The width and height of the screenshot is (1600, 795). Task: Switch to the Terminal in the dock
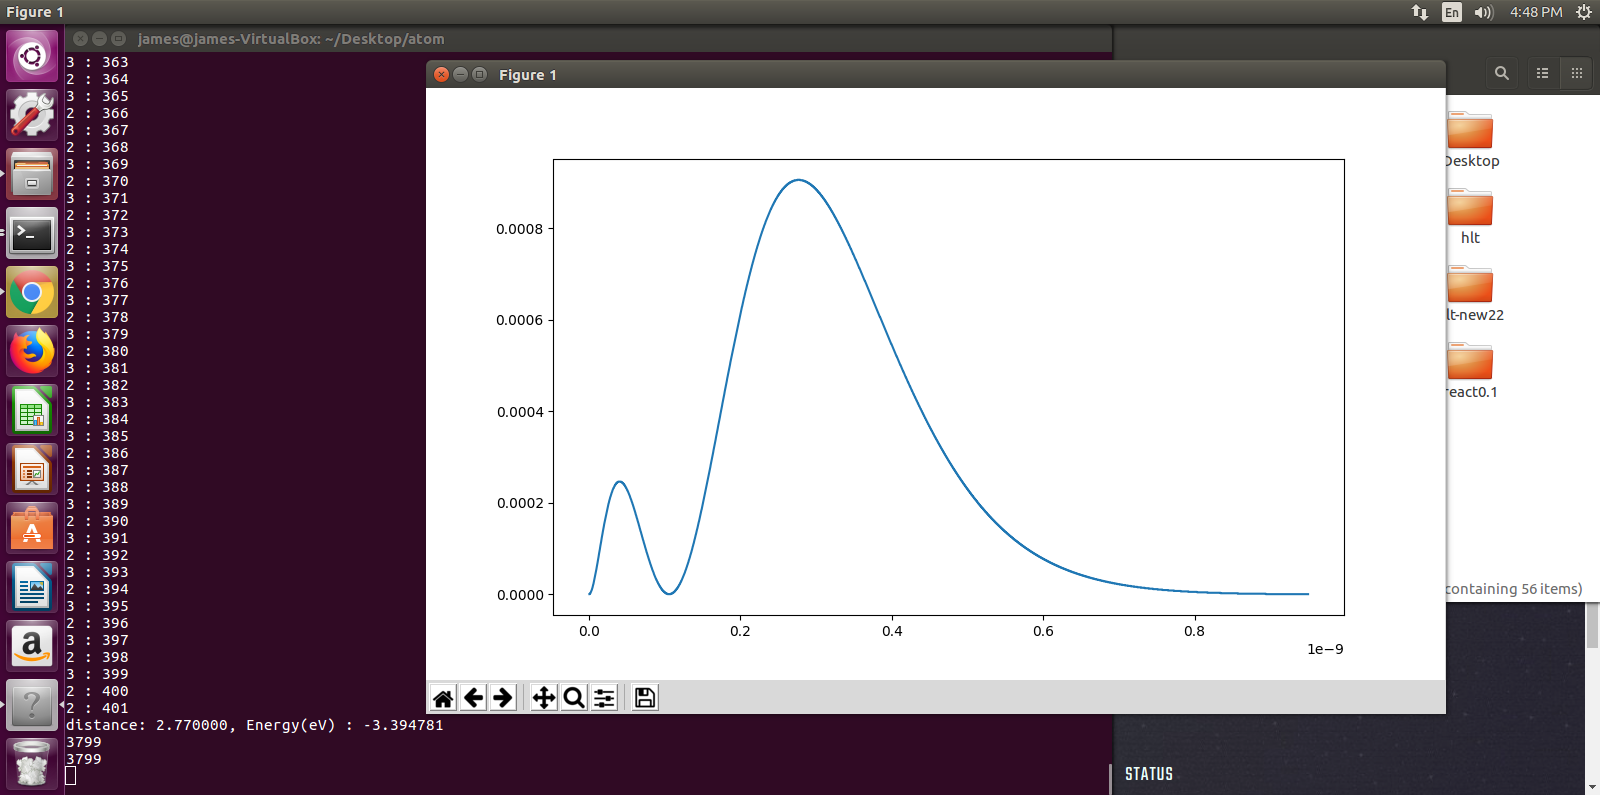32,233
